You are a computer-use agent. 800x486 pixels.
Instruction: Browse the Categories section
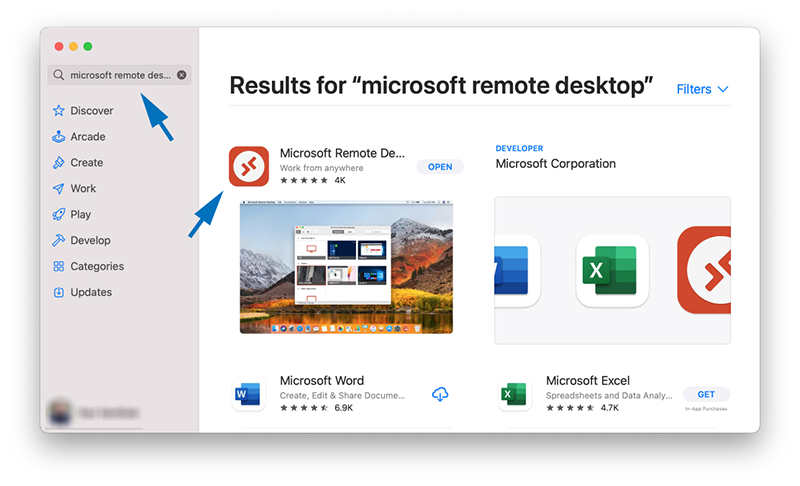(96, 267)
